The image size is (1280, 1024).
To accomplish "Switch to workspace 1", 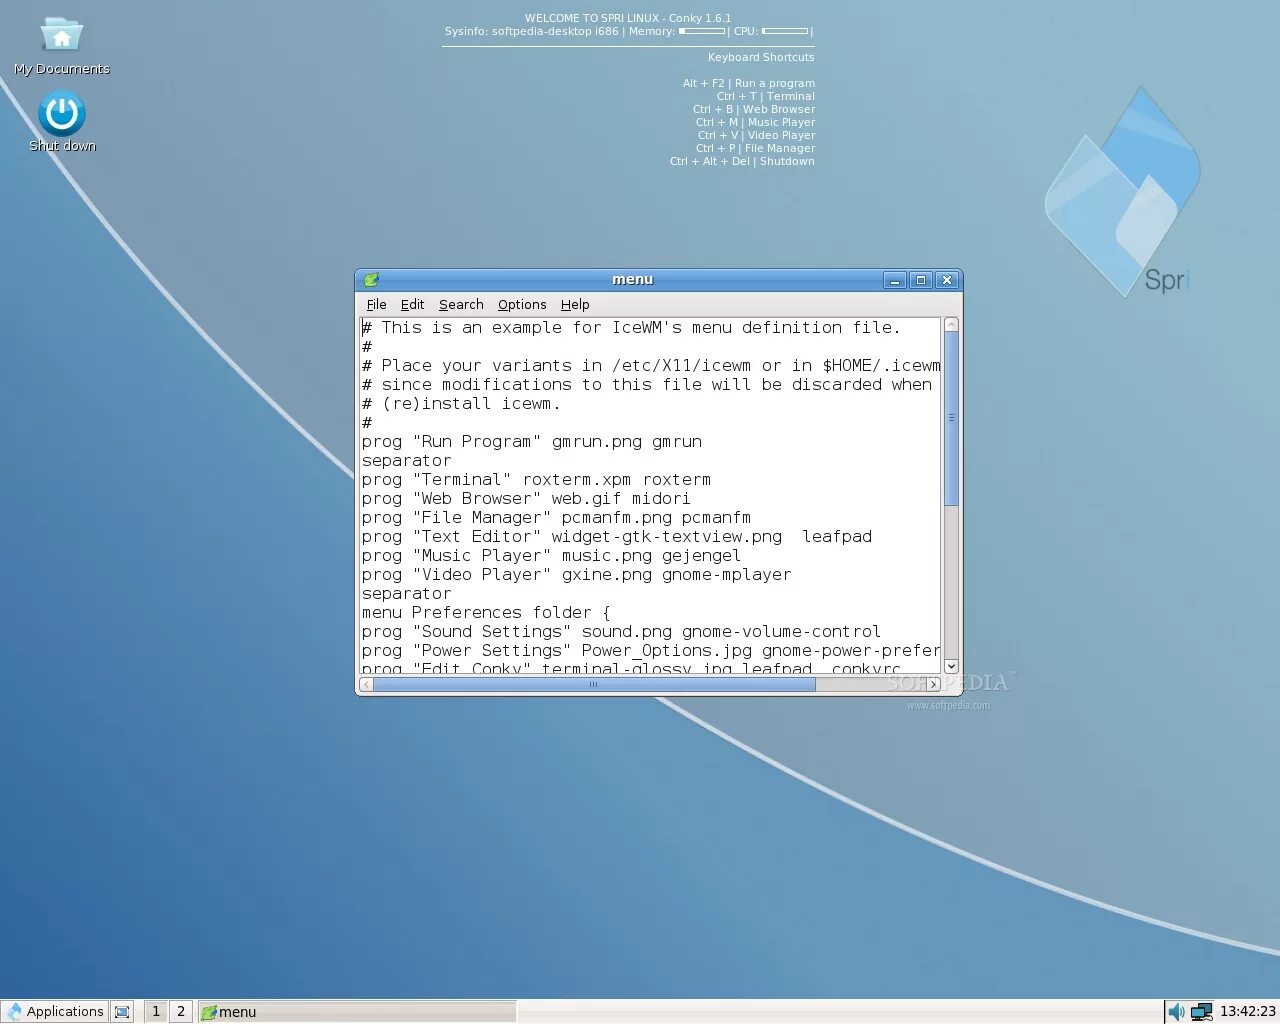I will [156, 1011].
